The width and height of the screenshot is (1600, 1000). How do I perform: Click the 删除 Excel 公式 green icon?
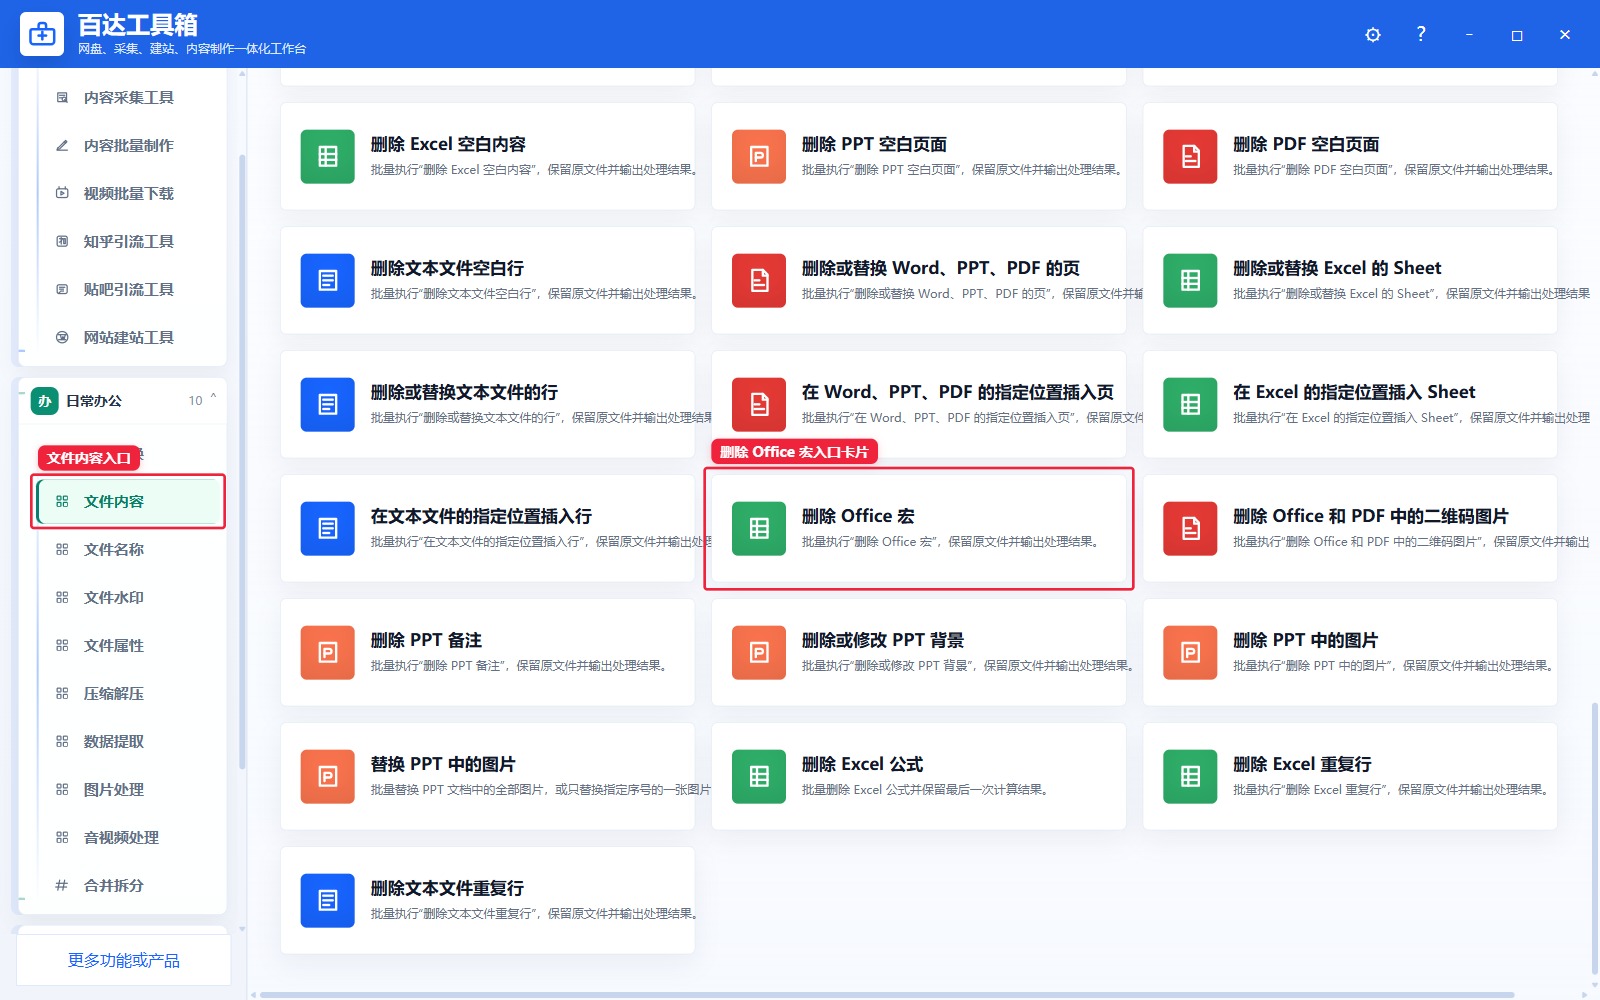pyautogui.click(x=759, y=777)
